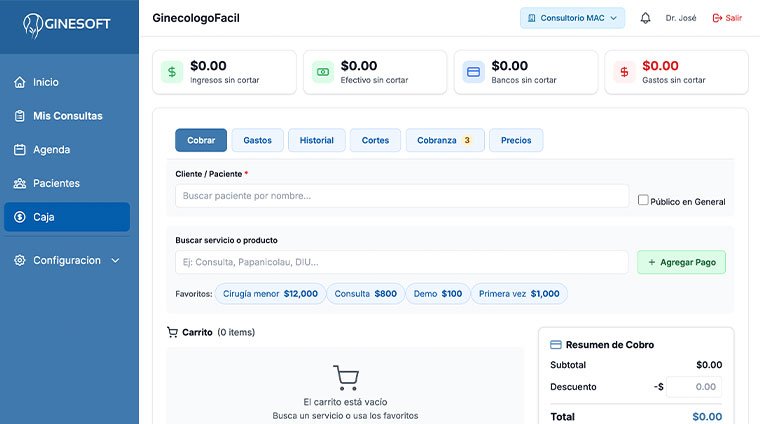The width and height of the screenshot is (760, 424).
Task: Open Agenda from the sidebar
Action: tap(51, 150)
